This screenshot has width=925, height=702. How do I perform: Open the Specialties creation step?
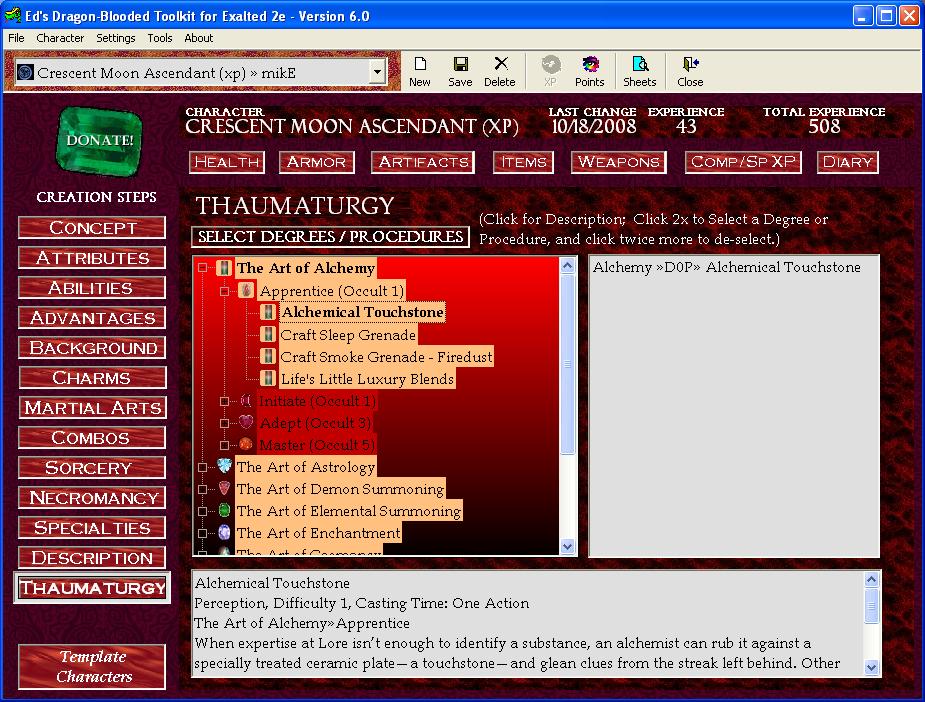pos(92,528)
